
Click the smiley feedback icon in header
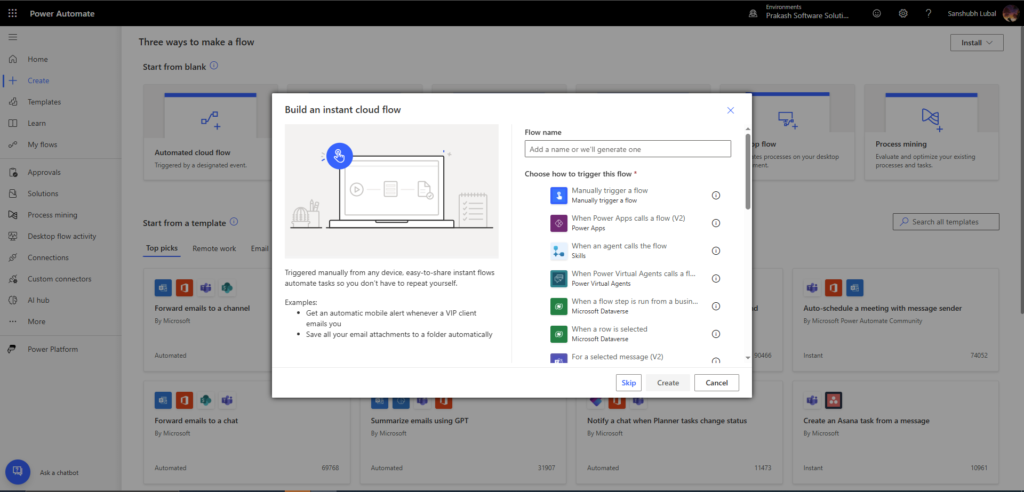pos(876,13)
